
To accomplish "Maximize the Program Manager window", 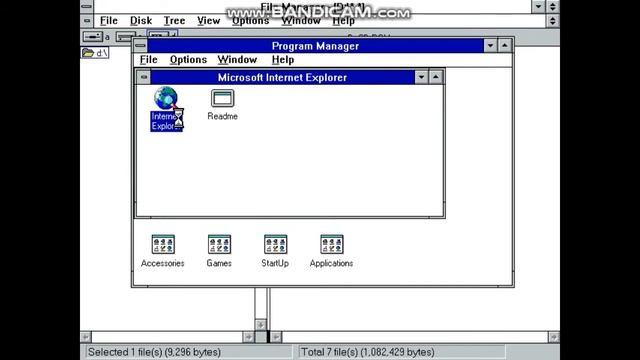I will pos(505,46).
